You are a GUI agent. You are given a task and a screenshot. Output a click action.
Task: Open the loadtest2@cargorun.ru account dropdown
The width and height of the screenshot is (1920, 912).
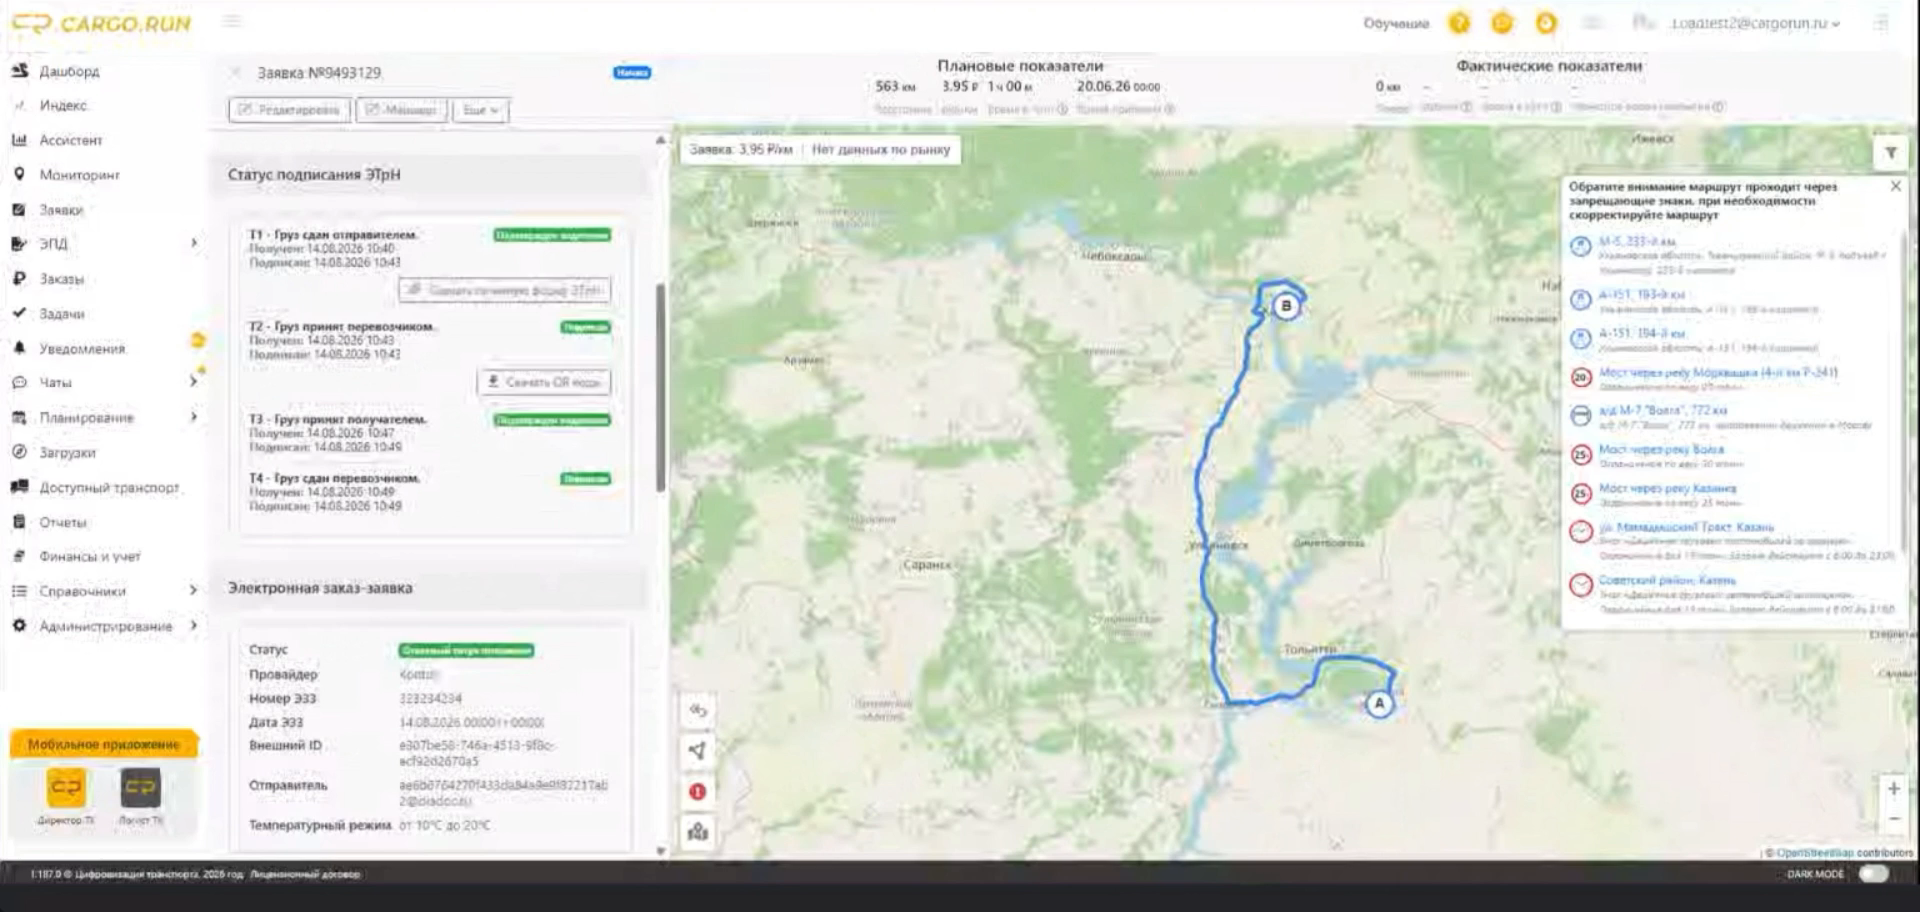(x=1755, y=23)
